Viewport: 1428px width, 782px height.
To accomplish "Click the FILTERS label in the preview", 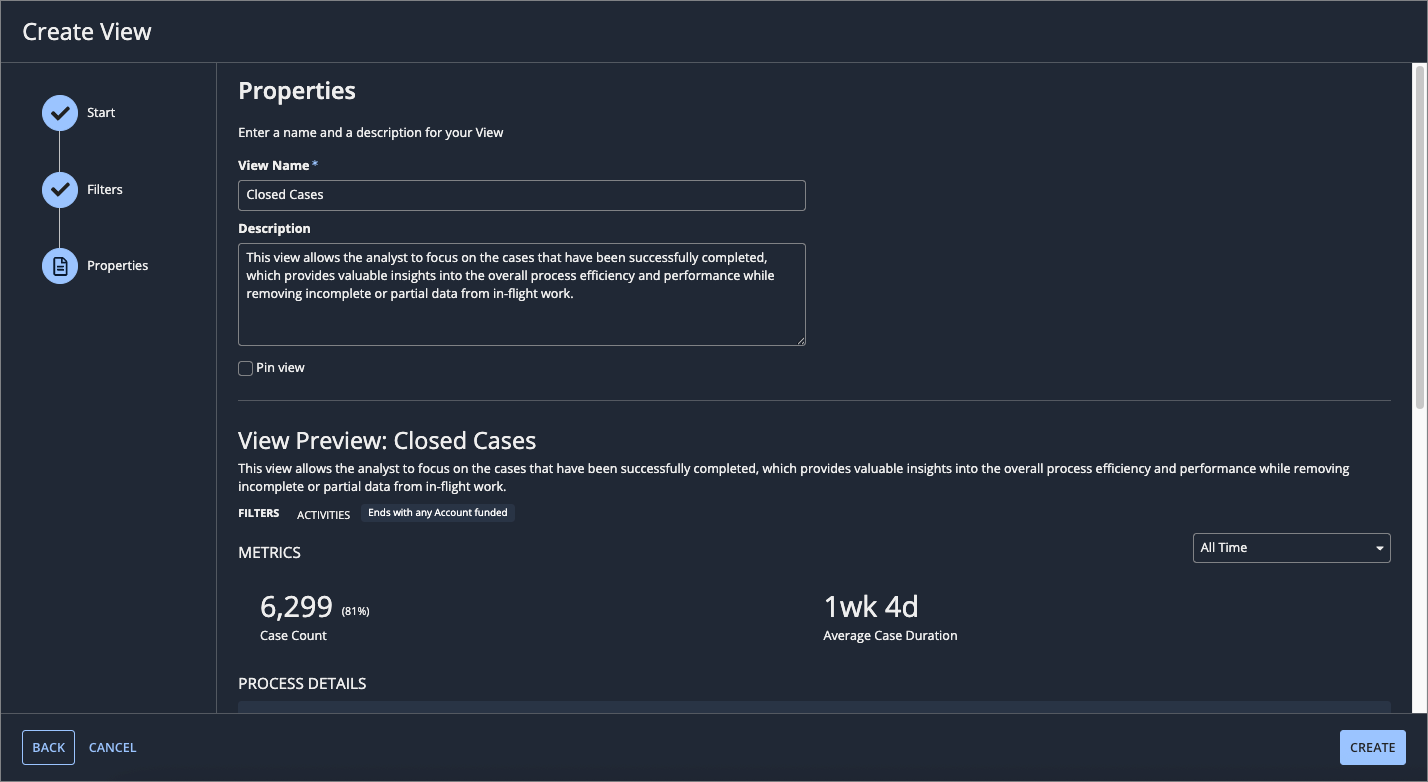I will [x=259, y=513].
